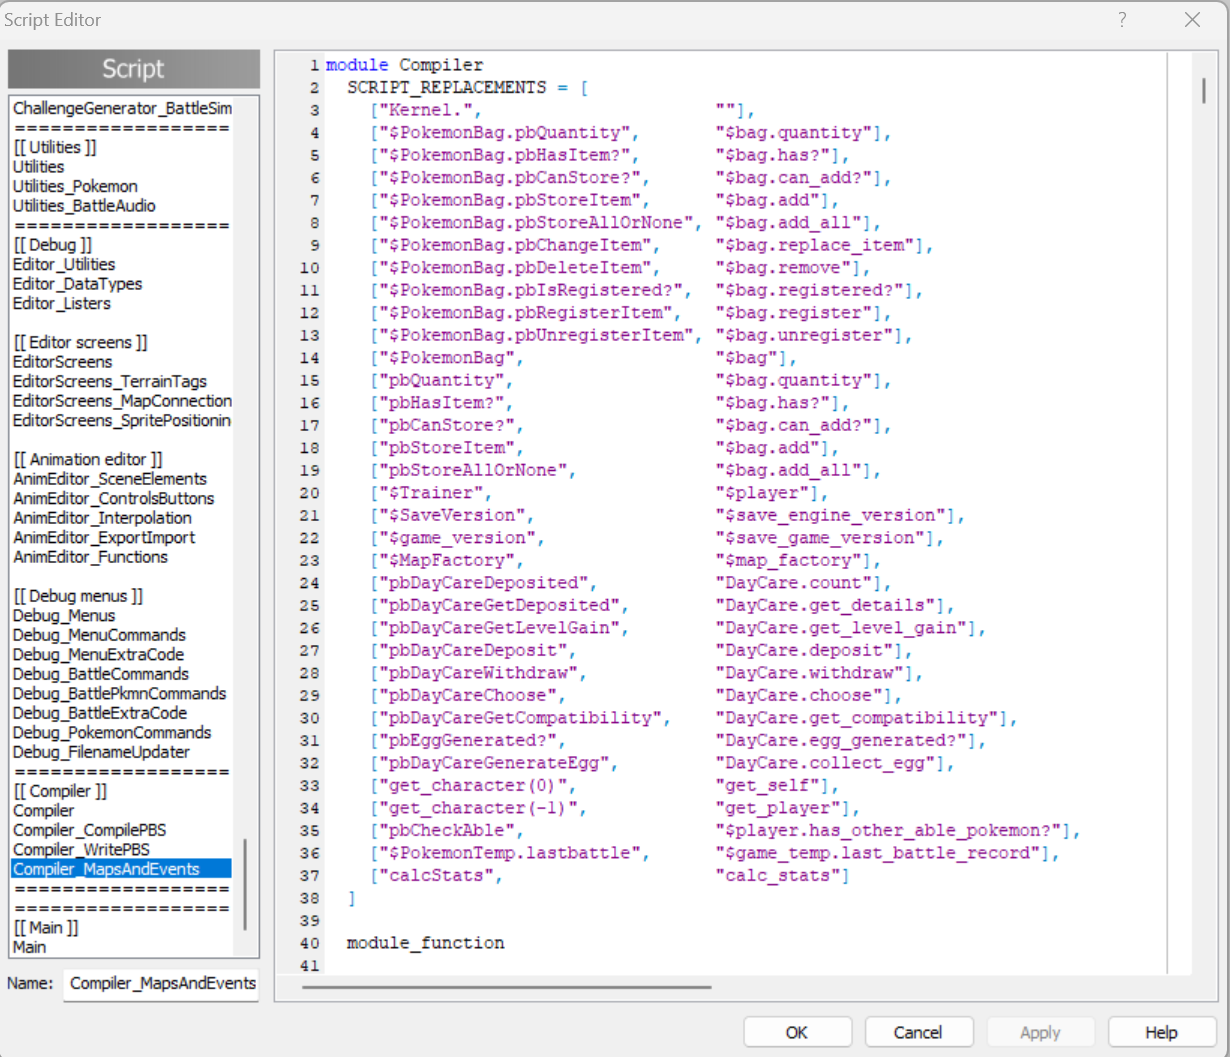Choose Utilities_Pokemon in the script list
This screenshot has width=1230, height=1057.
click(x=75, y=186)
